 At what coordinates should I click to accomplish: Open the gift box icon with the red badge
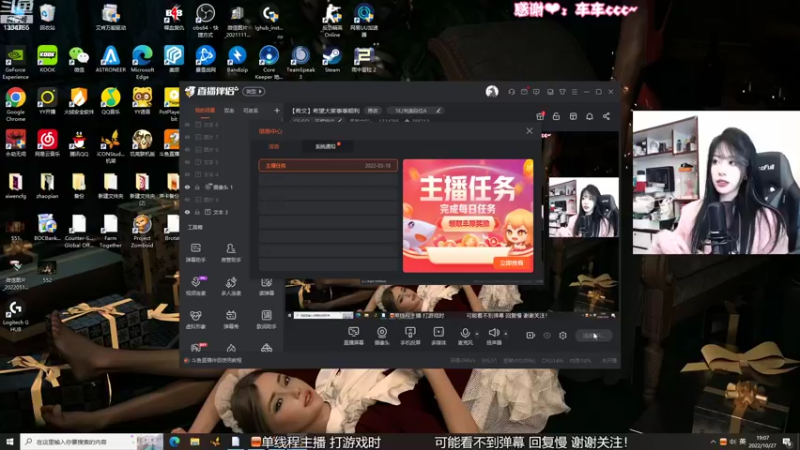click(540, 116)
